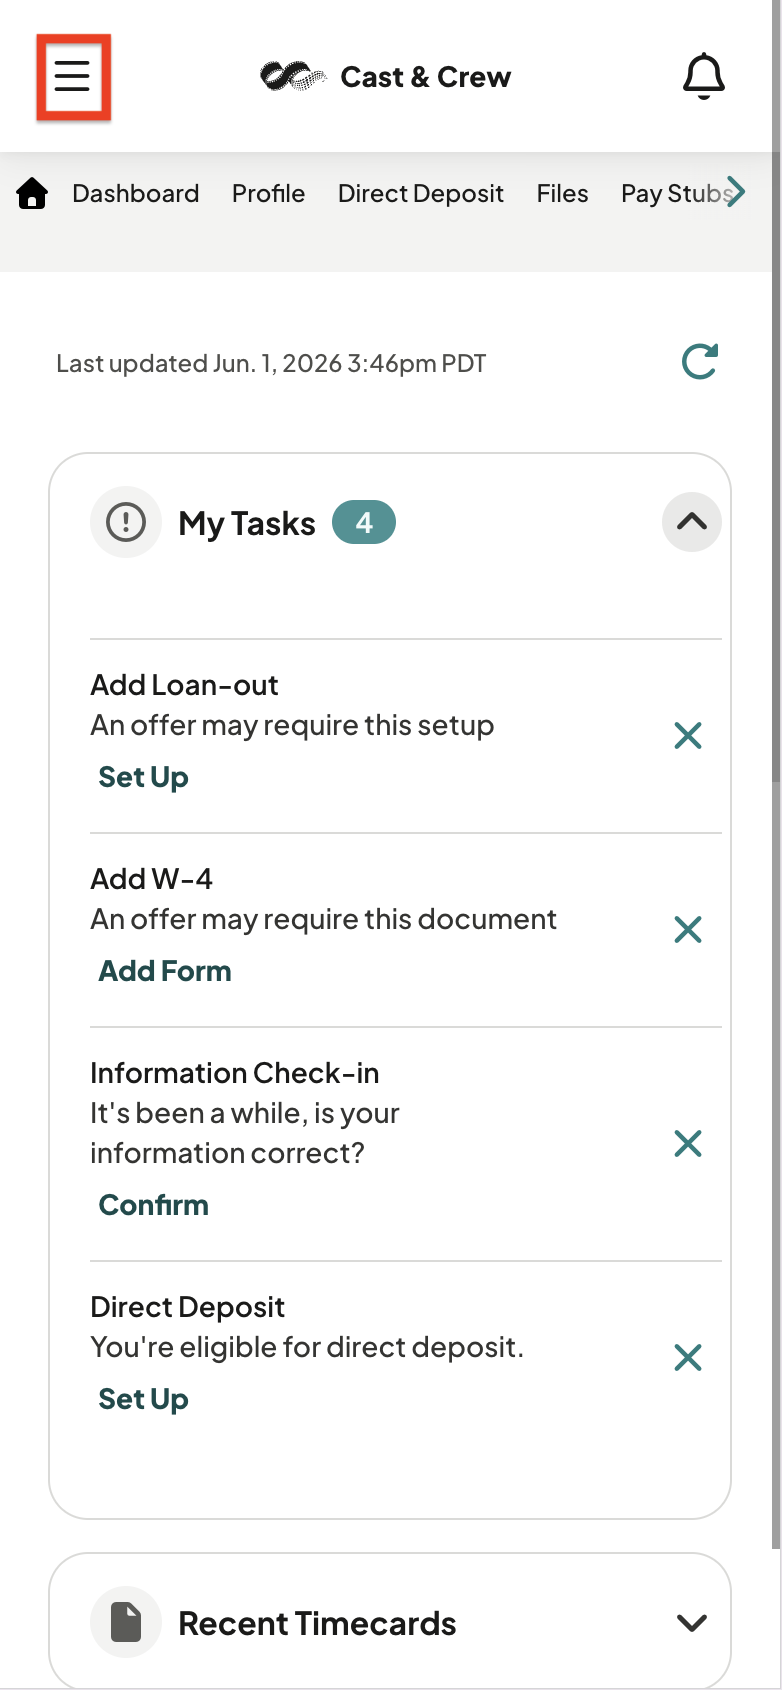
Task: Expand the Recent Timecards section
Action: (x=692, y=1622)
